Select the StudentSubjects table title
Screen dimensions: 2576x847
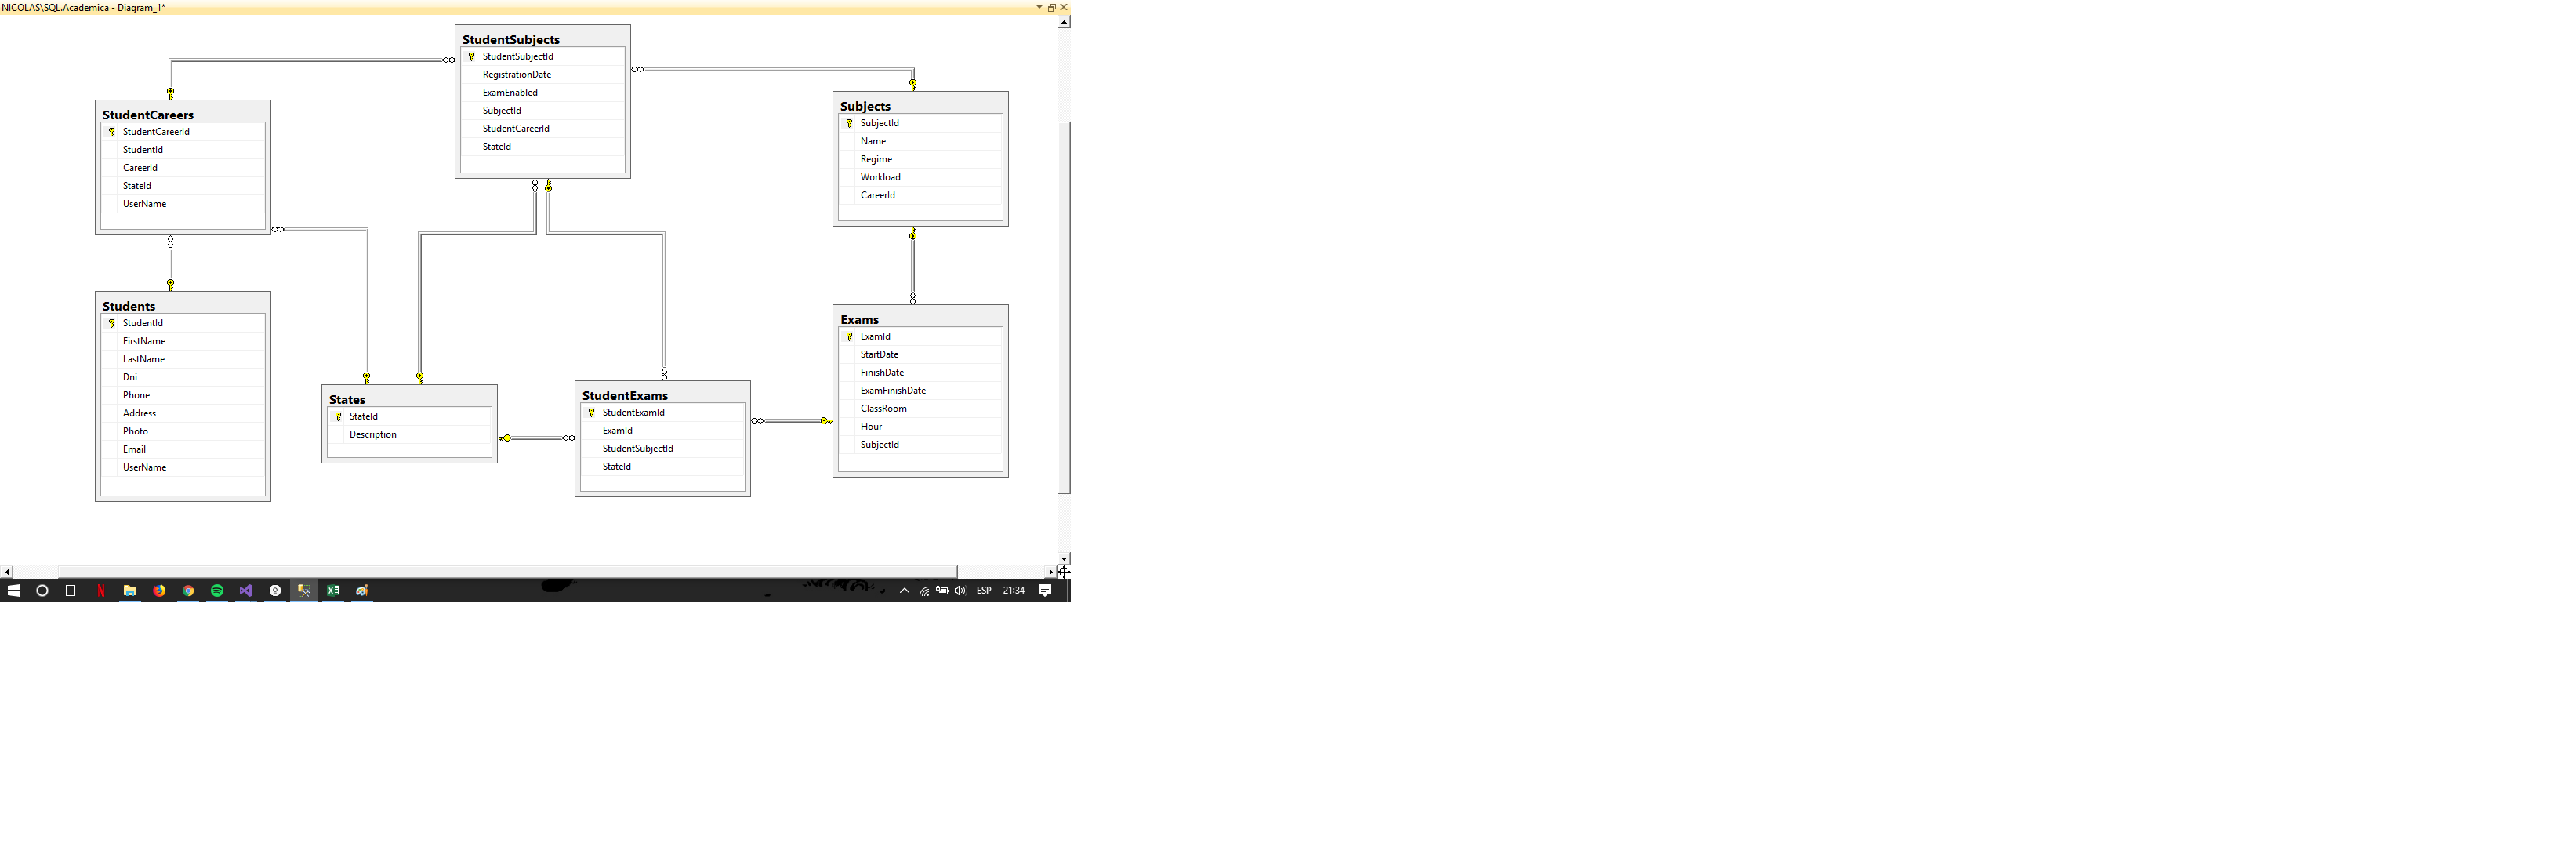[x=511, y=40]
